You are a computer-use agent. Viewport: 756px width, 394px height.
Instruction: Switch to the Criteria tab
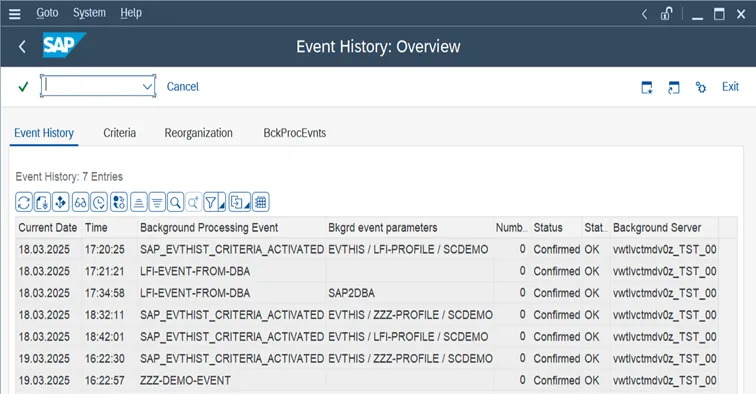(x=120, y=133)
